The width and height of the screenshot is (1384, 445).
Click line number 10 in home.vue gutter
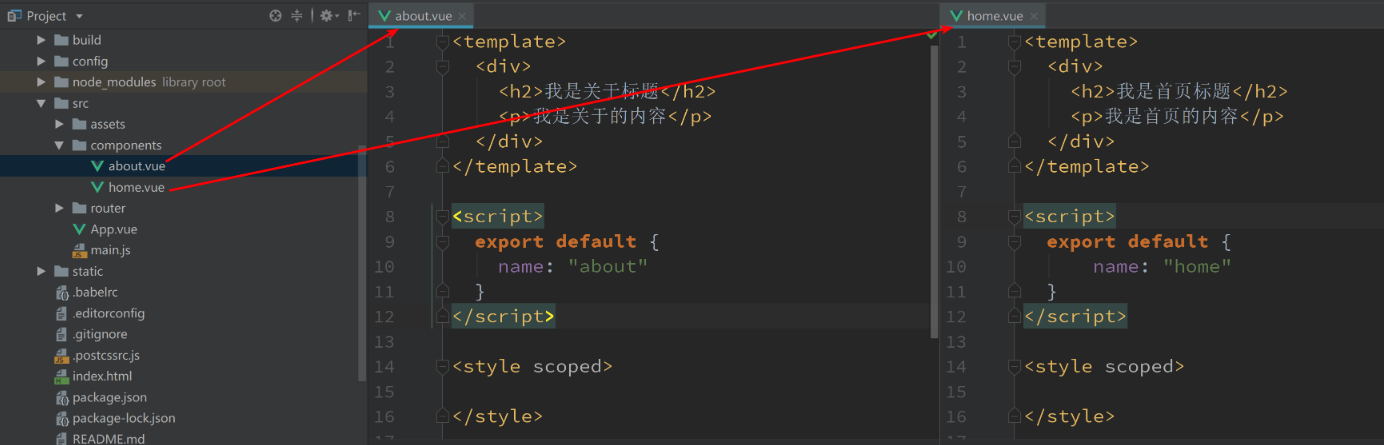(x=956, y=267)
